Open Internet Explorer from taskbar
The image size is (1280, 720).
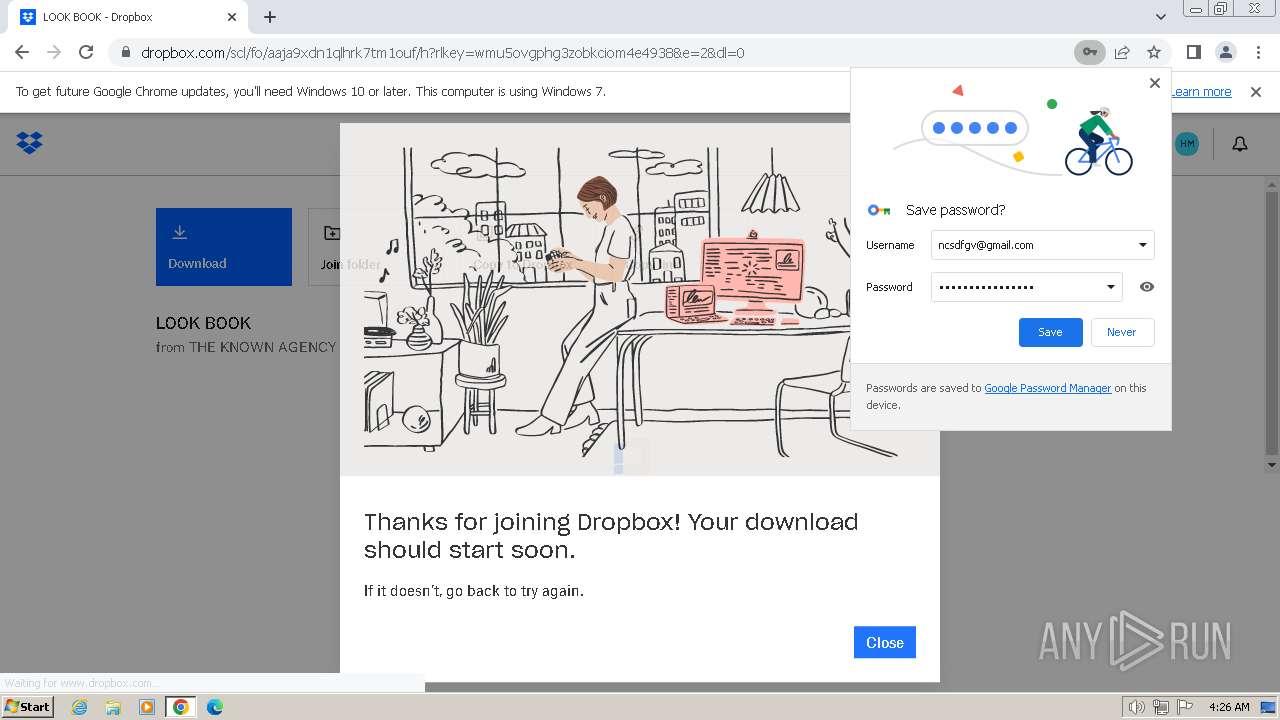pos(79,707)
